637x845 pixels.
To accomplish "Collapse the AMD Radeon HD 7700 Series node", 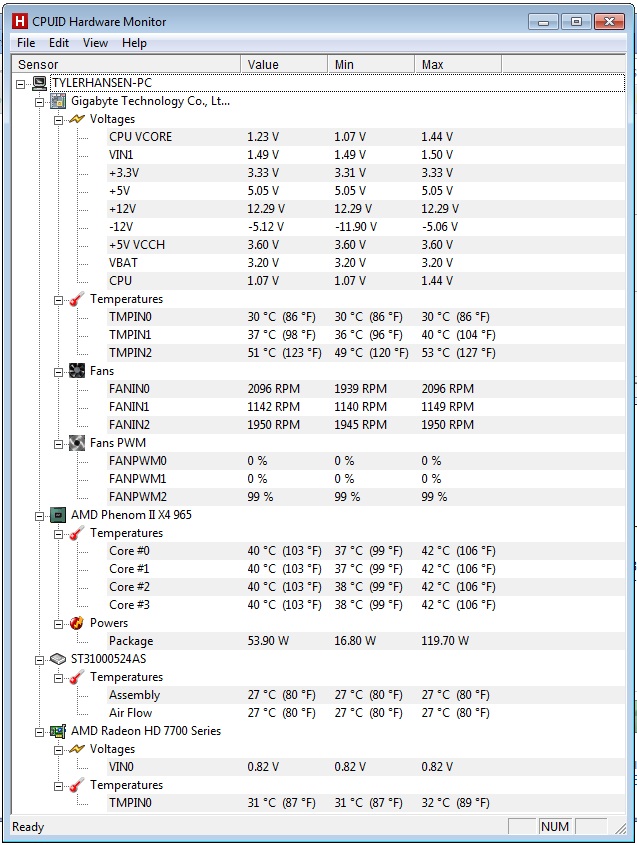I will (x=39, y=732).
